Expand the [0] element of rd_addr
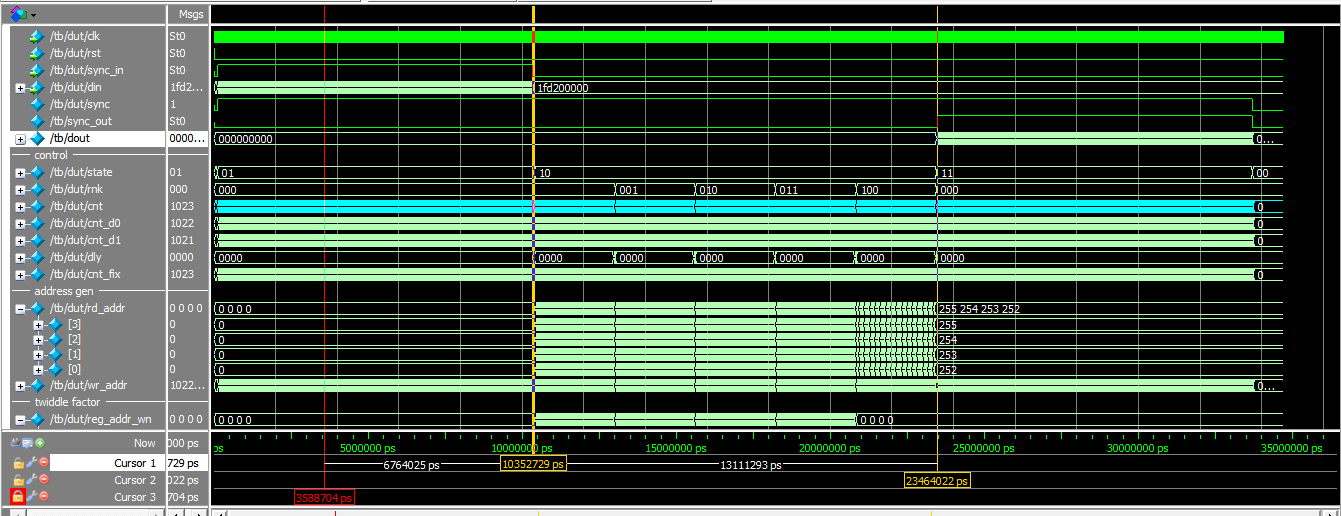The width and height of the screenshot is (1341, 516). tap(38, 370)
